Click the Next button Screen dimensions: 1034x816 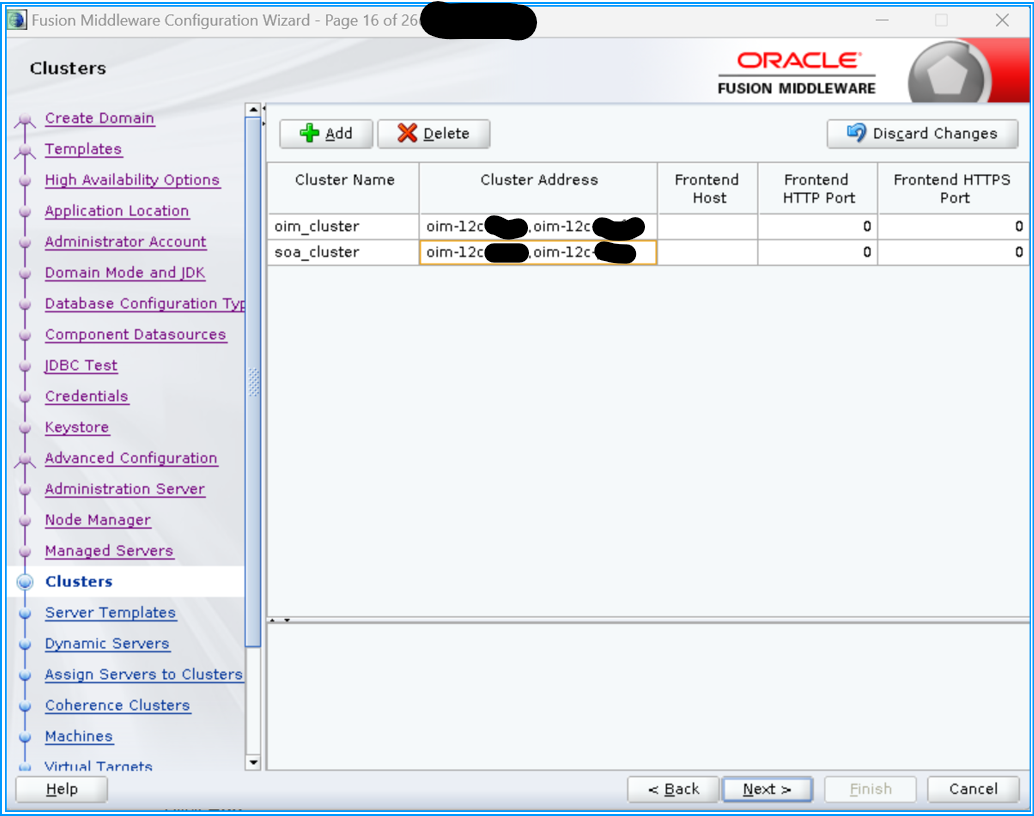click(x=767, y=789)
